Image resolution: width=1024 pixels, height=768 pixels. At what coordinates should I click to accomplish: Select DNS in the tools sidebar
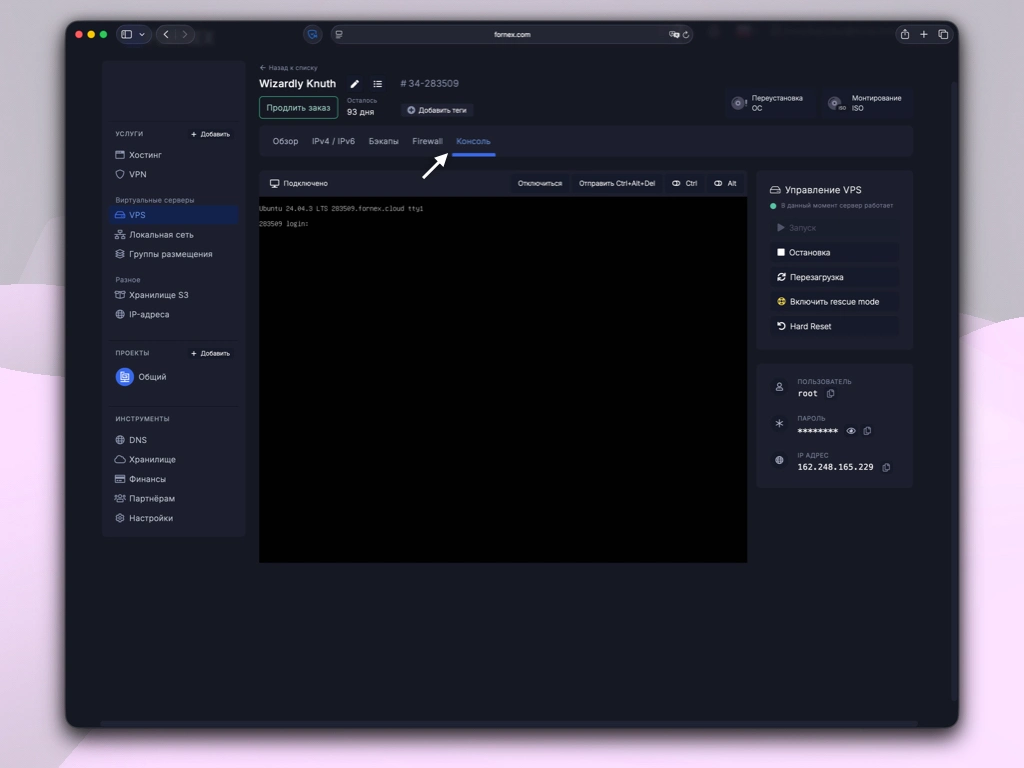click(138, 440)
